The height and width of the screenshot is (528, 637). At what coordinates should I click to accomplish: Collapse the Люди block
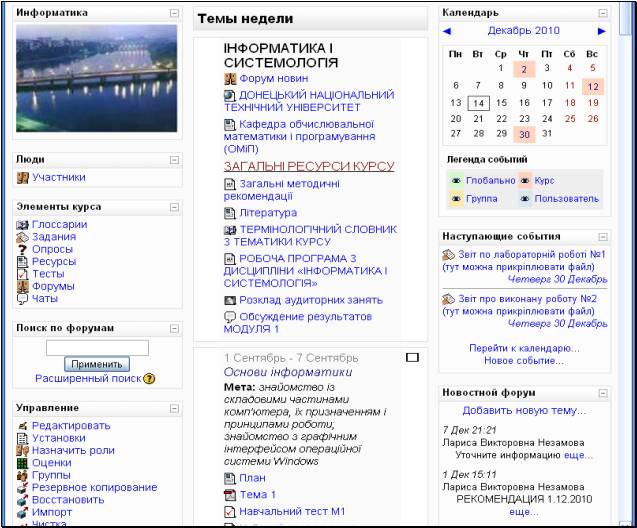pos(174,159)
